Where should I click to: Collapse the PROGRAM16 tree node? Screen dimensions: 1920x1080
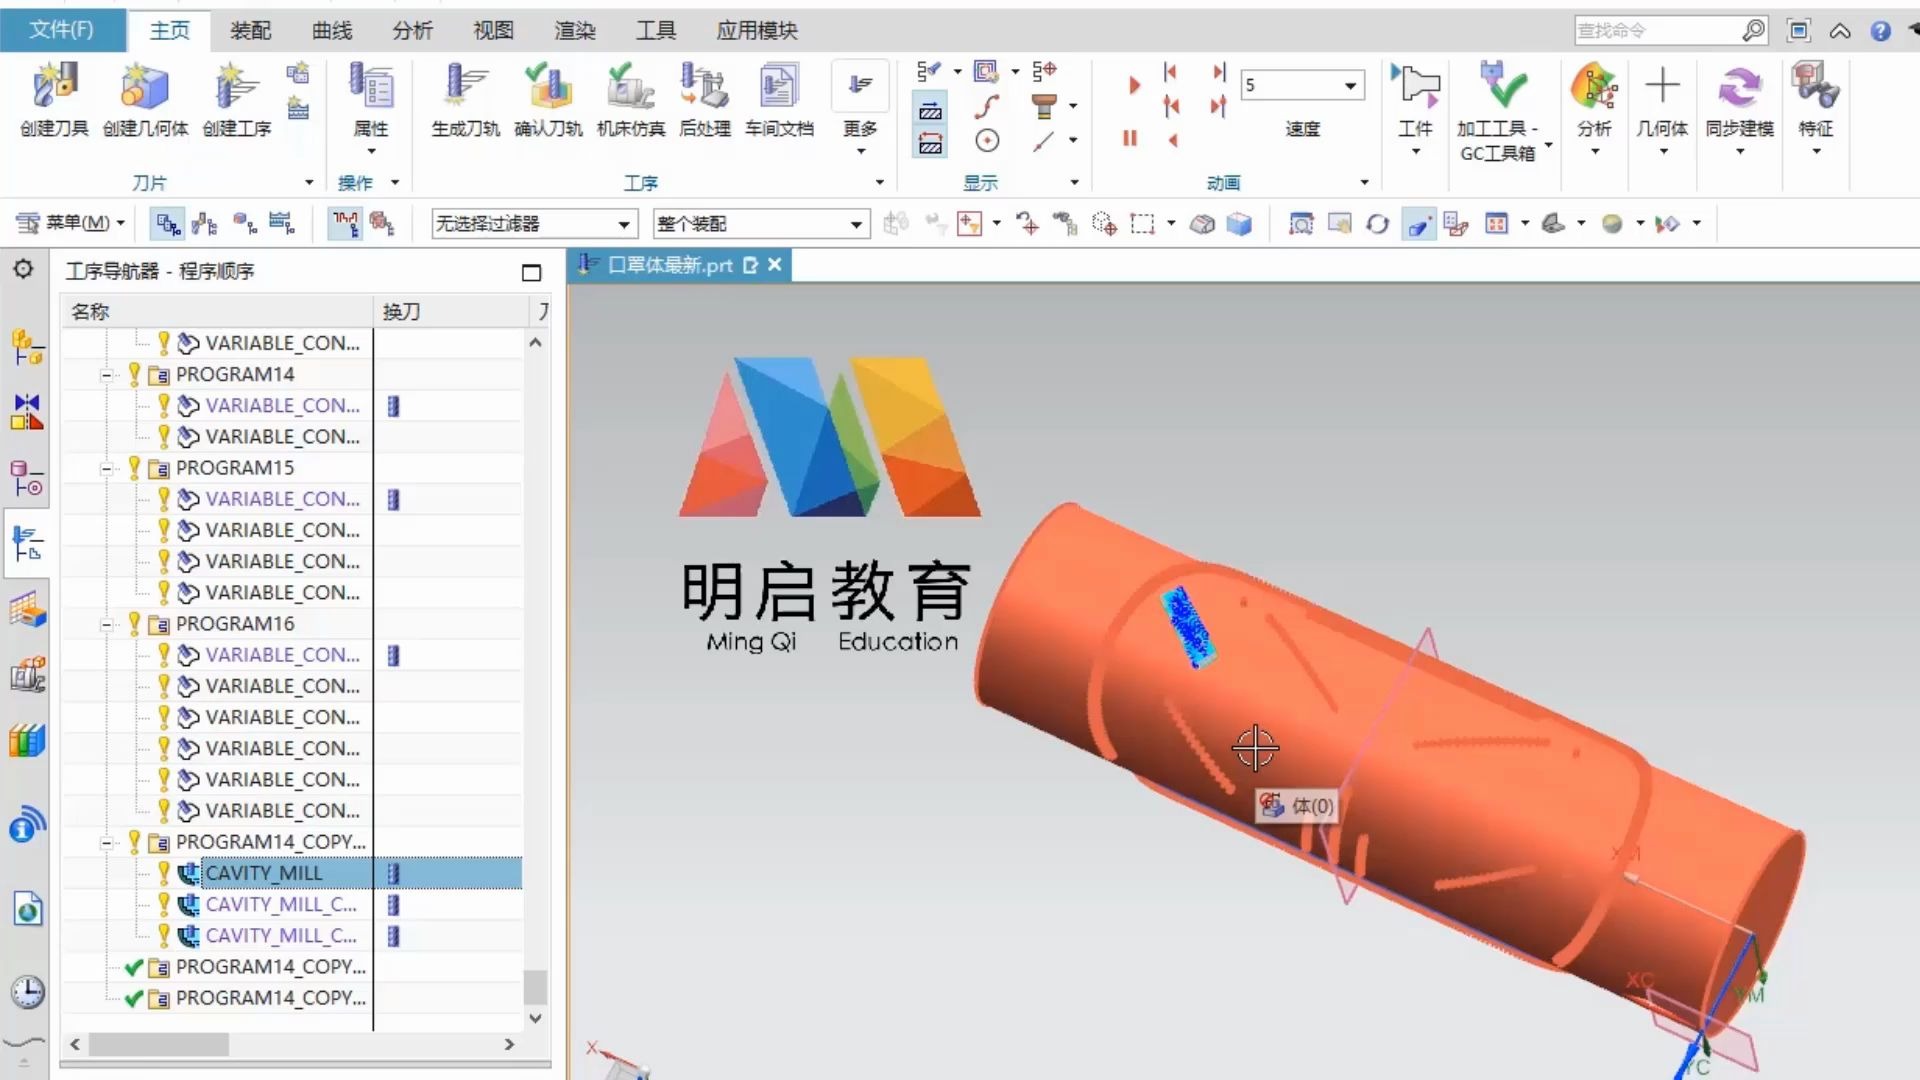pos(106,625)
